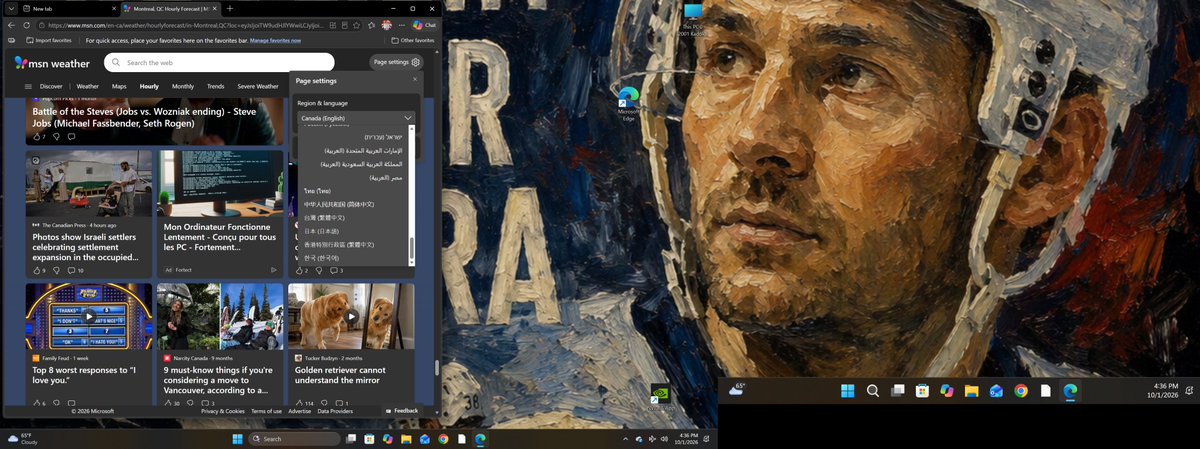The height and width of the screenshot is (449, 1200).
Task: Click the left taskbar Search box
Action: coord(294,439)
